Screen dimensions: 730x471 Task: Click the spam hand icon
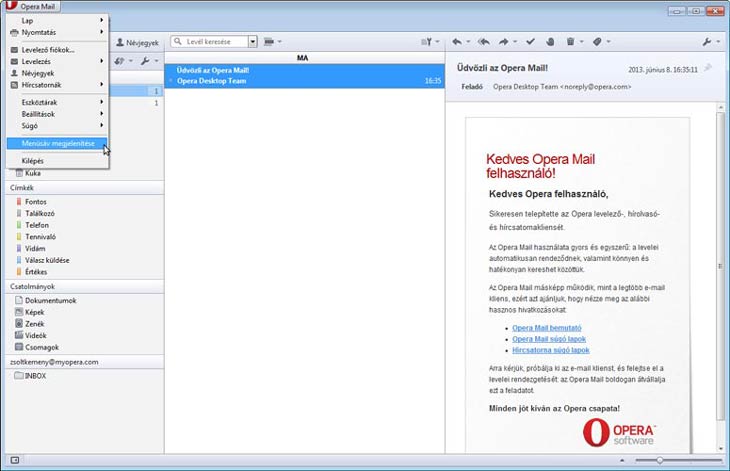click(551, 42)
